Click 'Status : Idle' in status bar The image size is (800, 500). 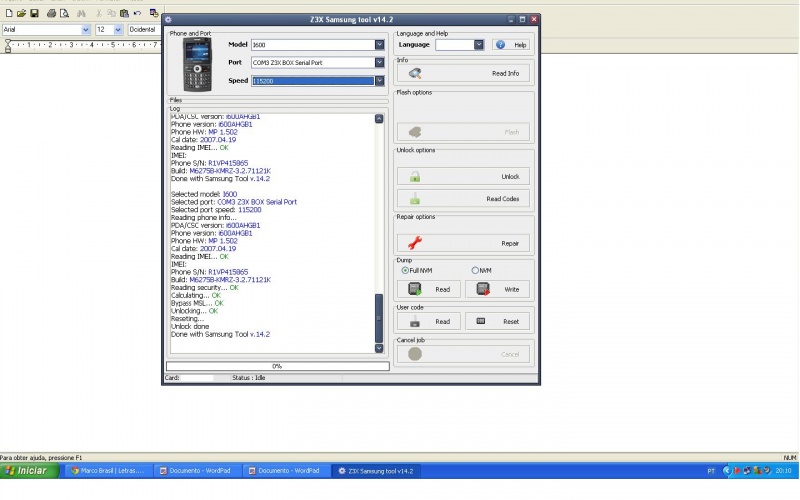point(248,378)
